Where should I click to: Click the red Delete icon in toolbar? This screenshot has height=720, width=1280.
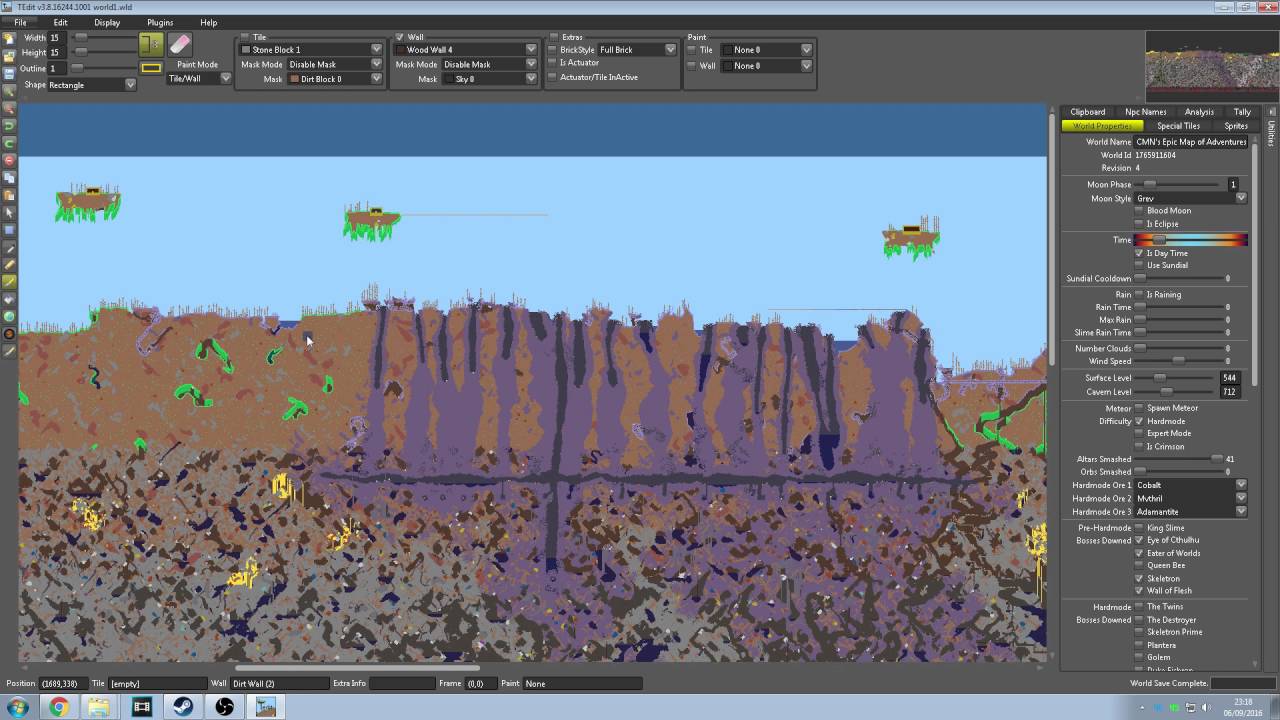point(9,159)
